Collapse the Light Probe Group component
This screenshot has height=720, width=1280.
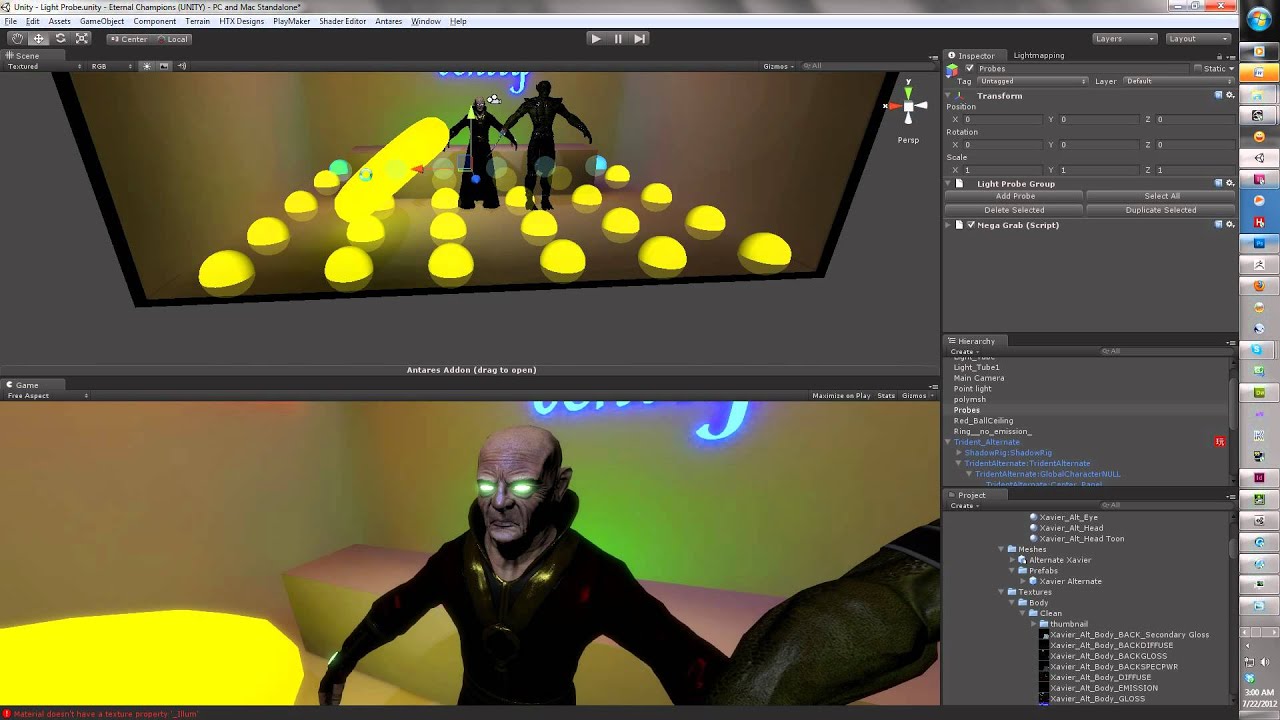coord(949,184)
